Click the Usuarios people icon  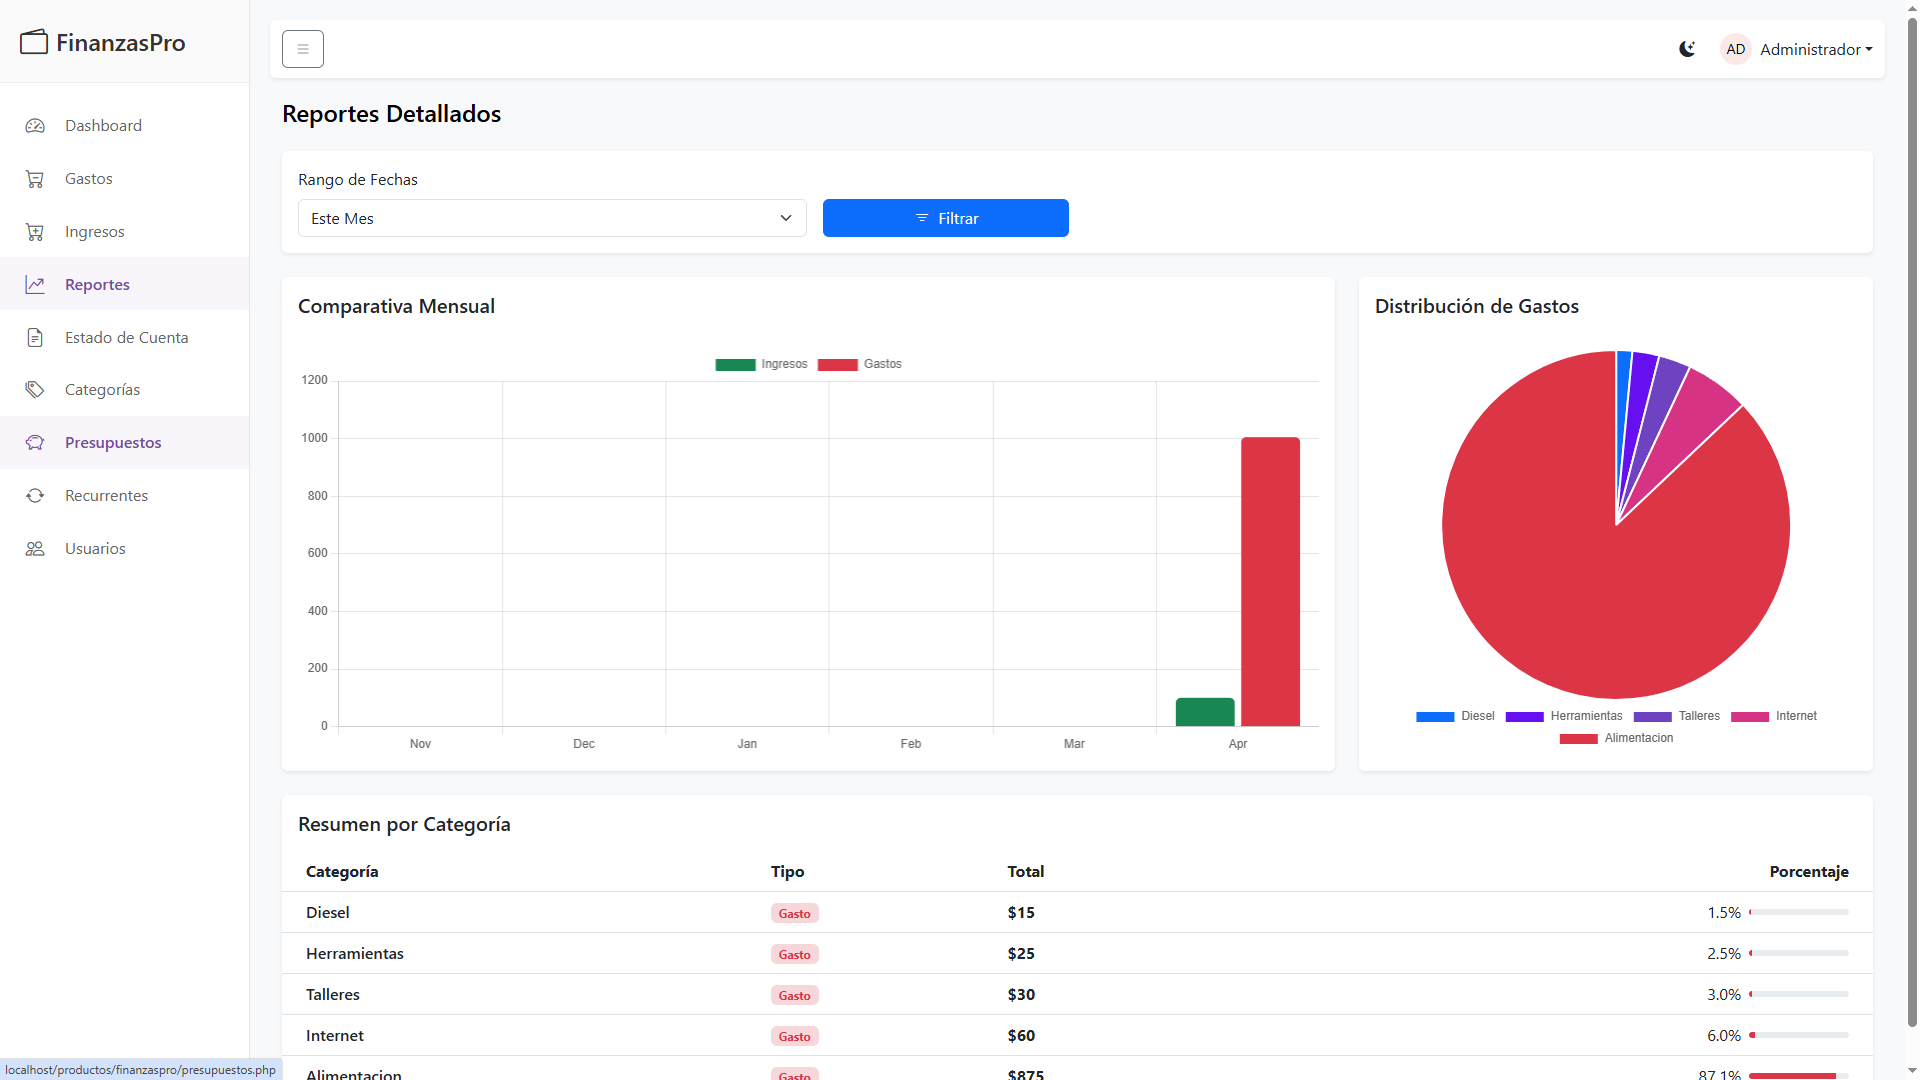(x=35, y=549)
